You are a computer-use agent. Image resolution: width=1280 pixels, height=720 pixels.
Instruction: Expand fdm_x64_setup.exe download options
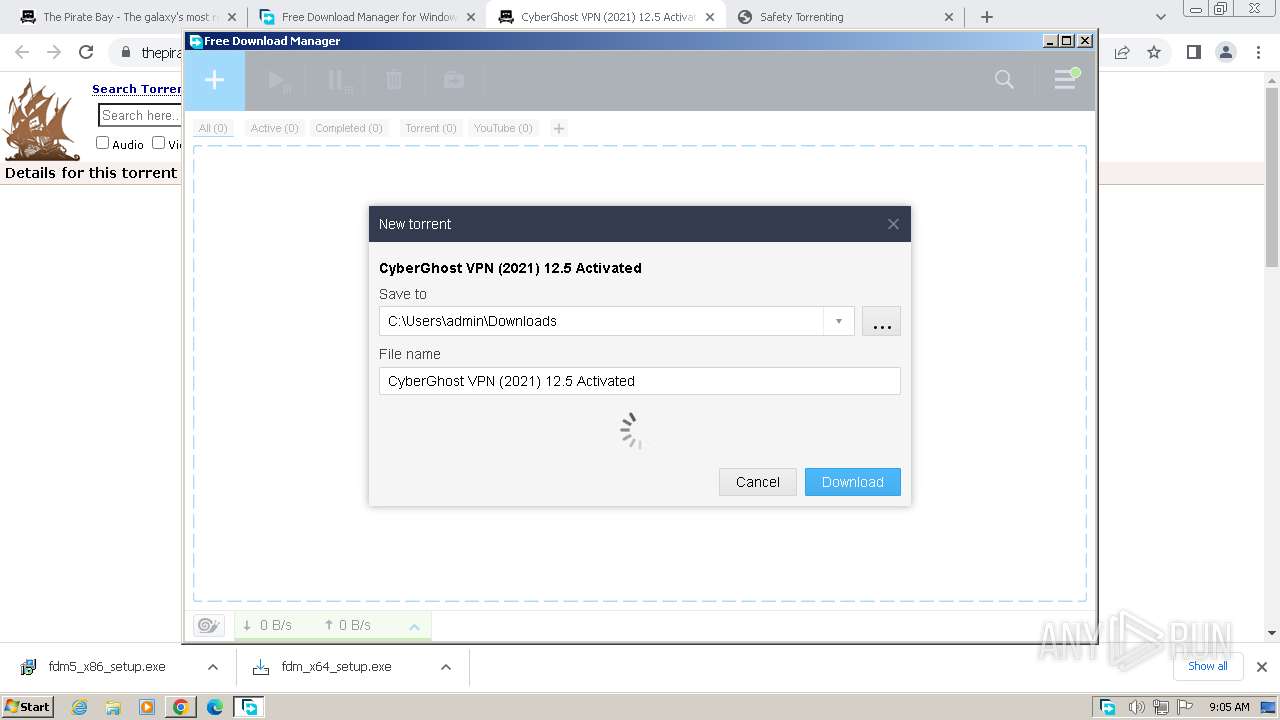(x=446, y=667)
